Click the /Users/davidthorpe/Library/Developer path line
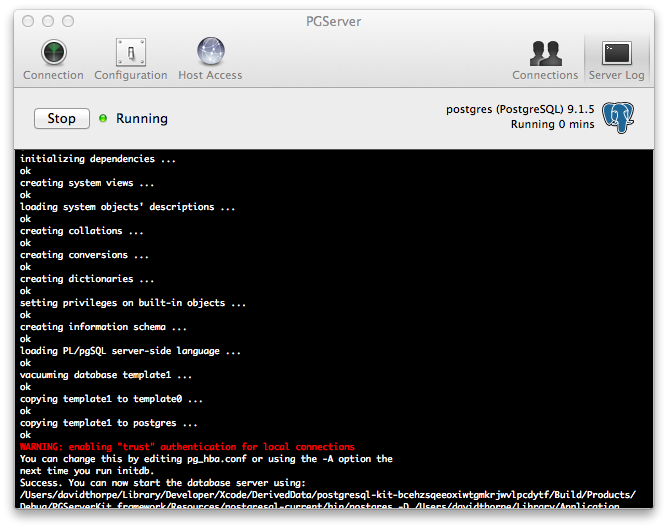Screen dimensions: 668x529 [328, 495]
